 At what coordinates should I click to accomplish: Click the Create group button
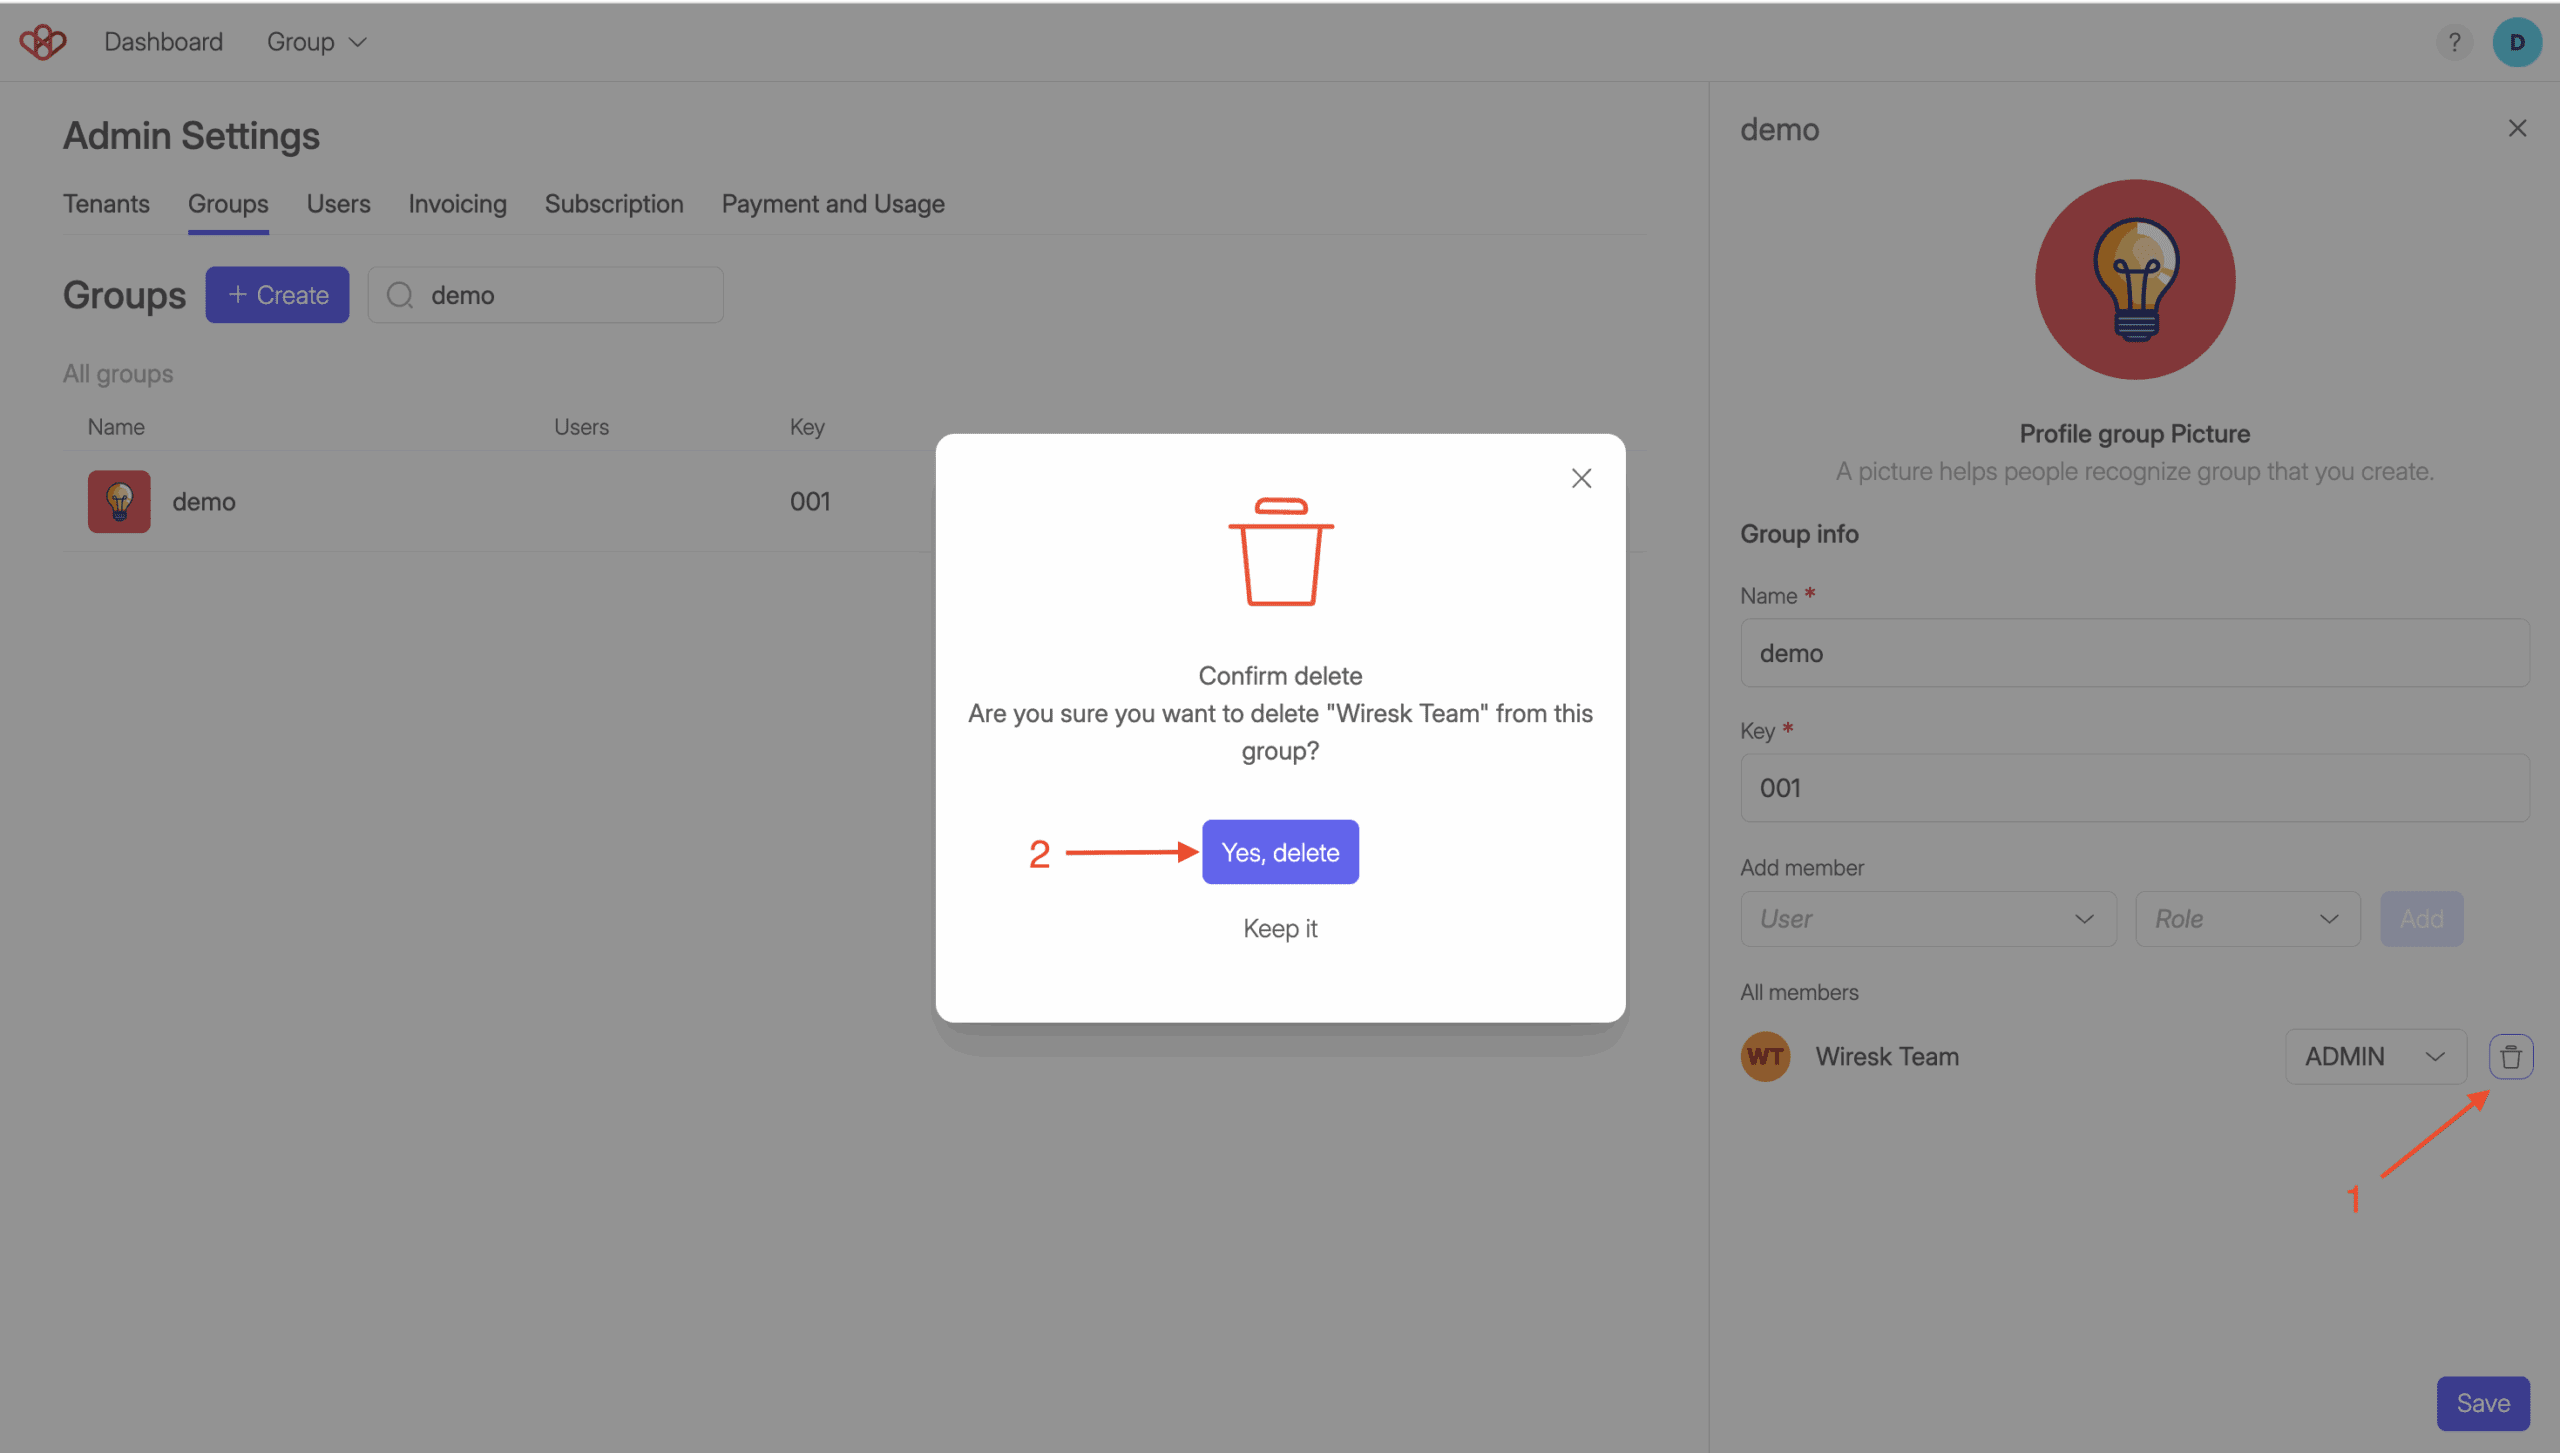pos(277,295)
